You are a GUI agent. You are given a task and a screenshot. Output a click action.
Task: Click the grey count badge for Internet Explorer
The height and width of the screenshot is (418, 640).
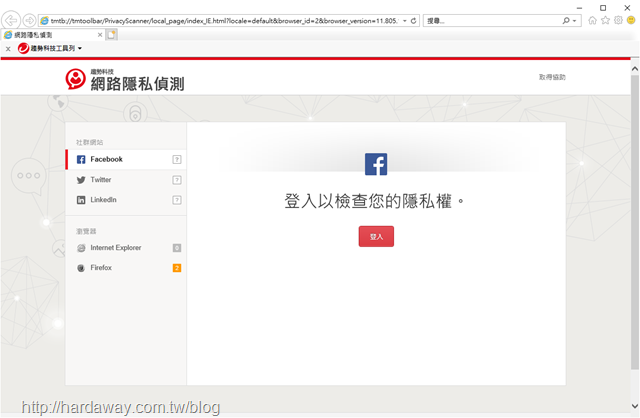[177, 248]
